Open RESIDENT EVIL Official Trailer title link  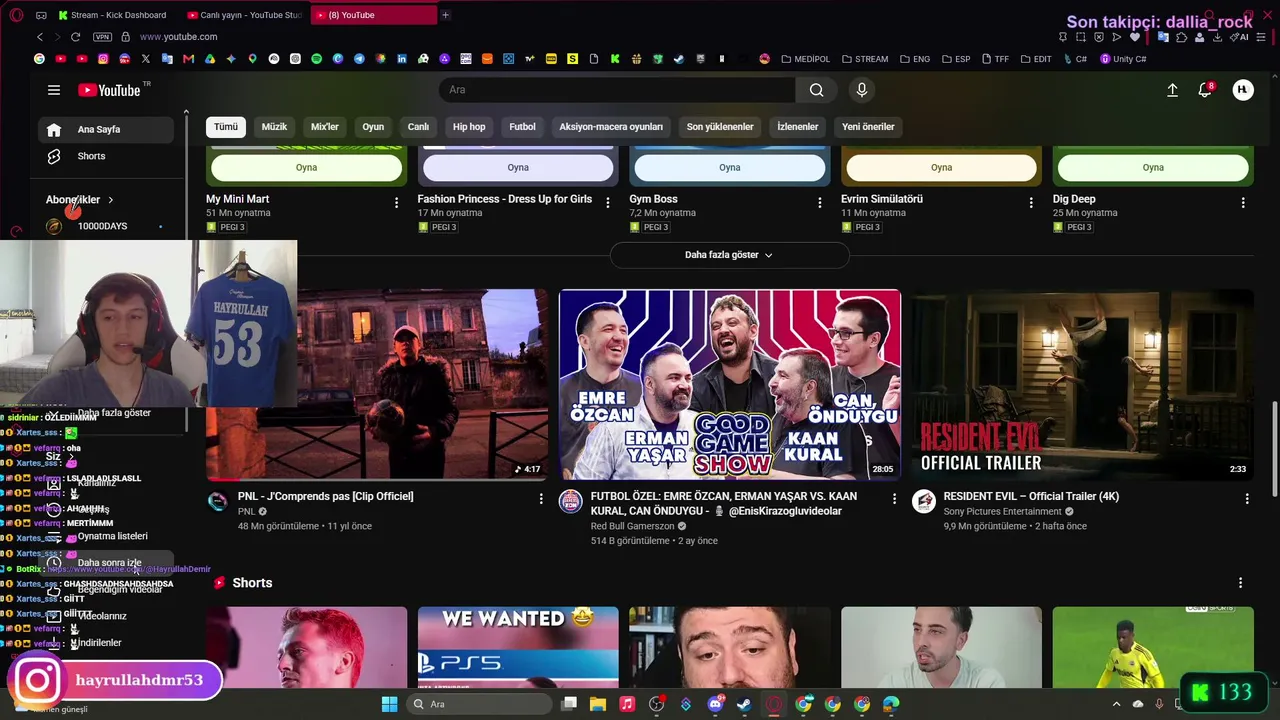1031,496
